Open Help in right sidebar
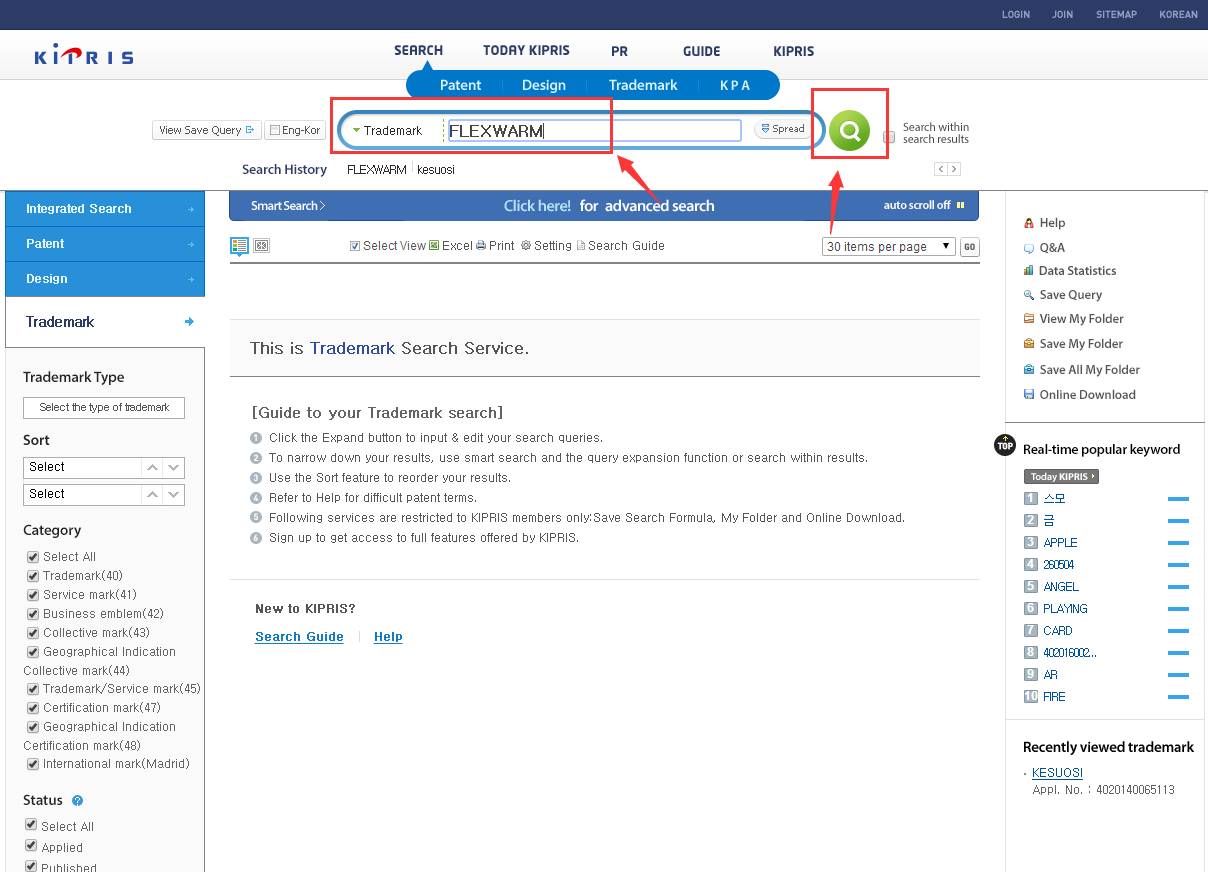 (x=1052, y=223)
